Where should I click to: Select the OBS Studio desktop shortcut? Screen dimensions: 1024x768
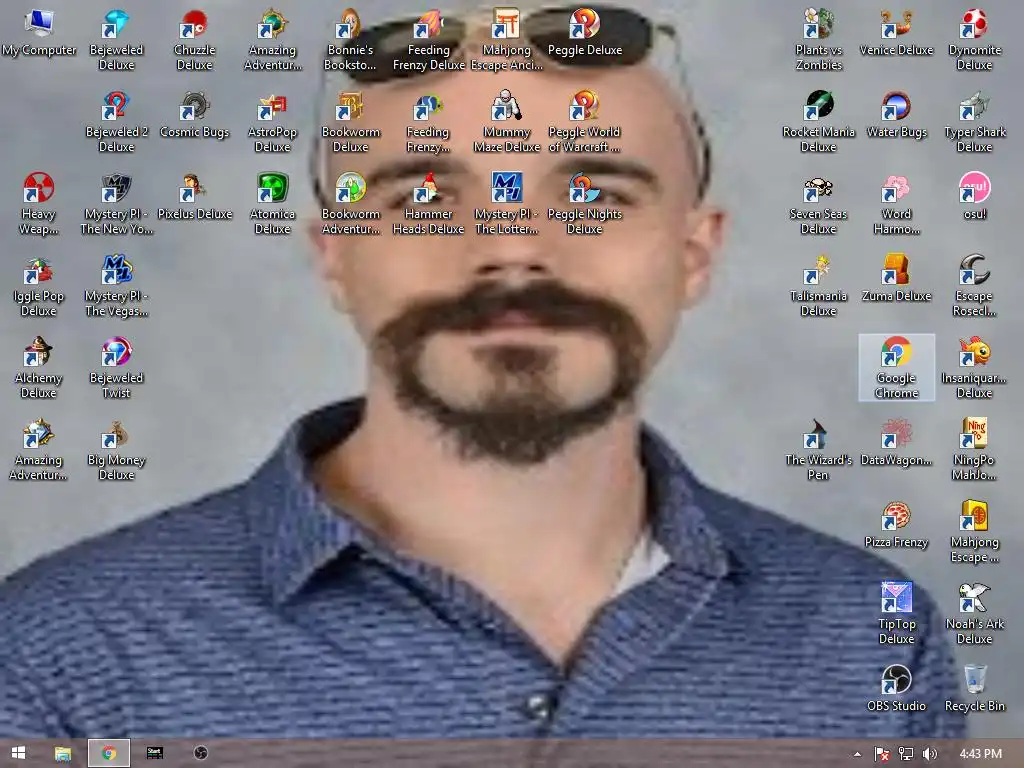[x=896, y=689]
